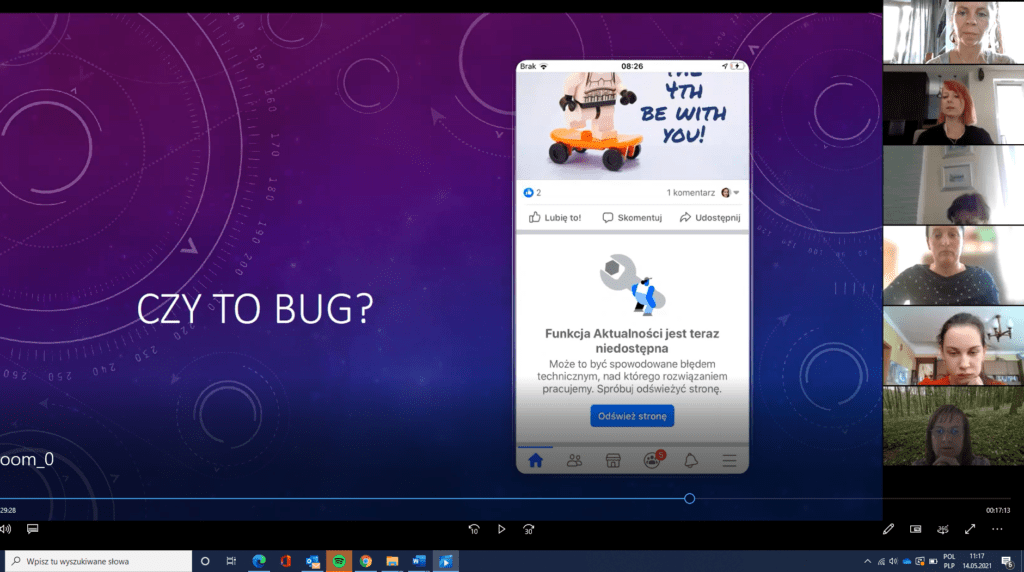Open Microsoft Office from the taskbar

285,561
